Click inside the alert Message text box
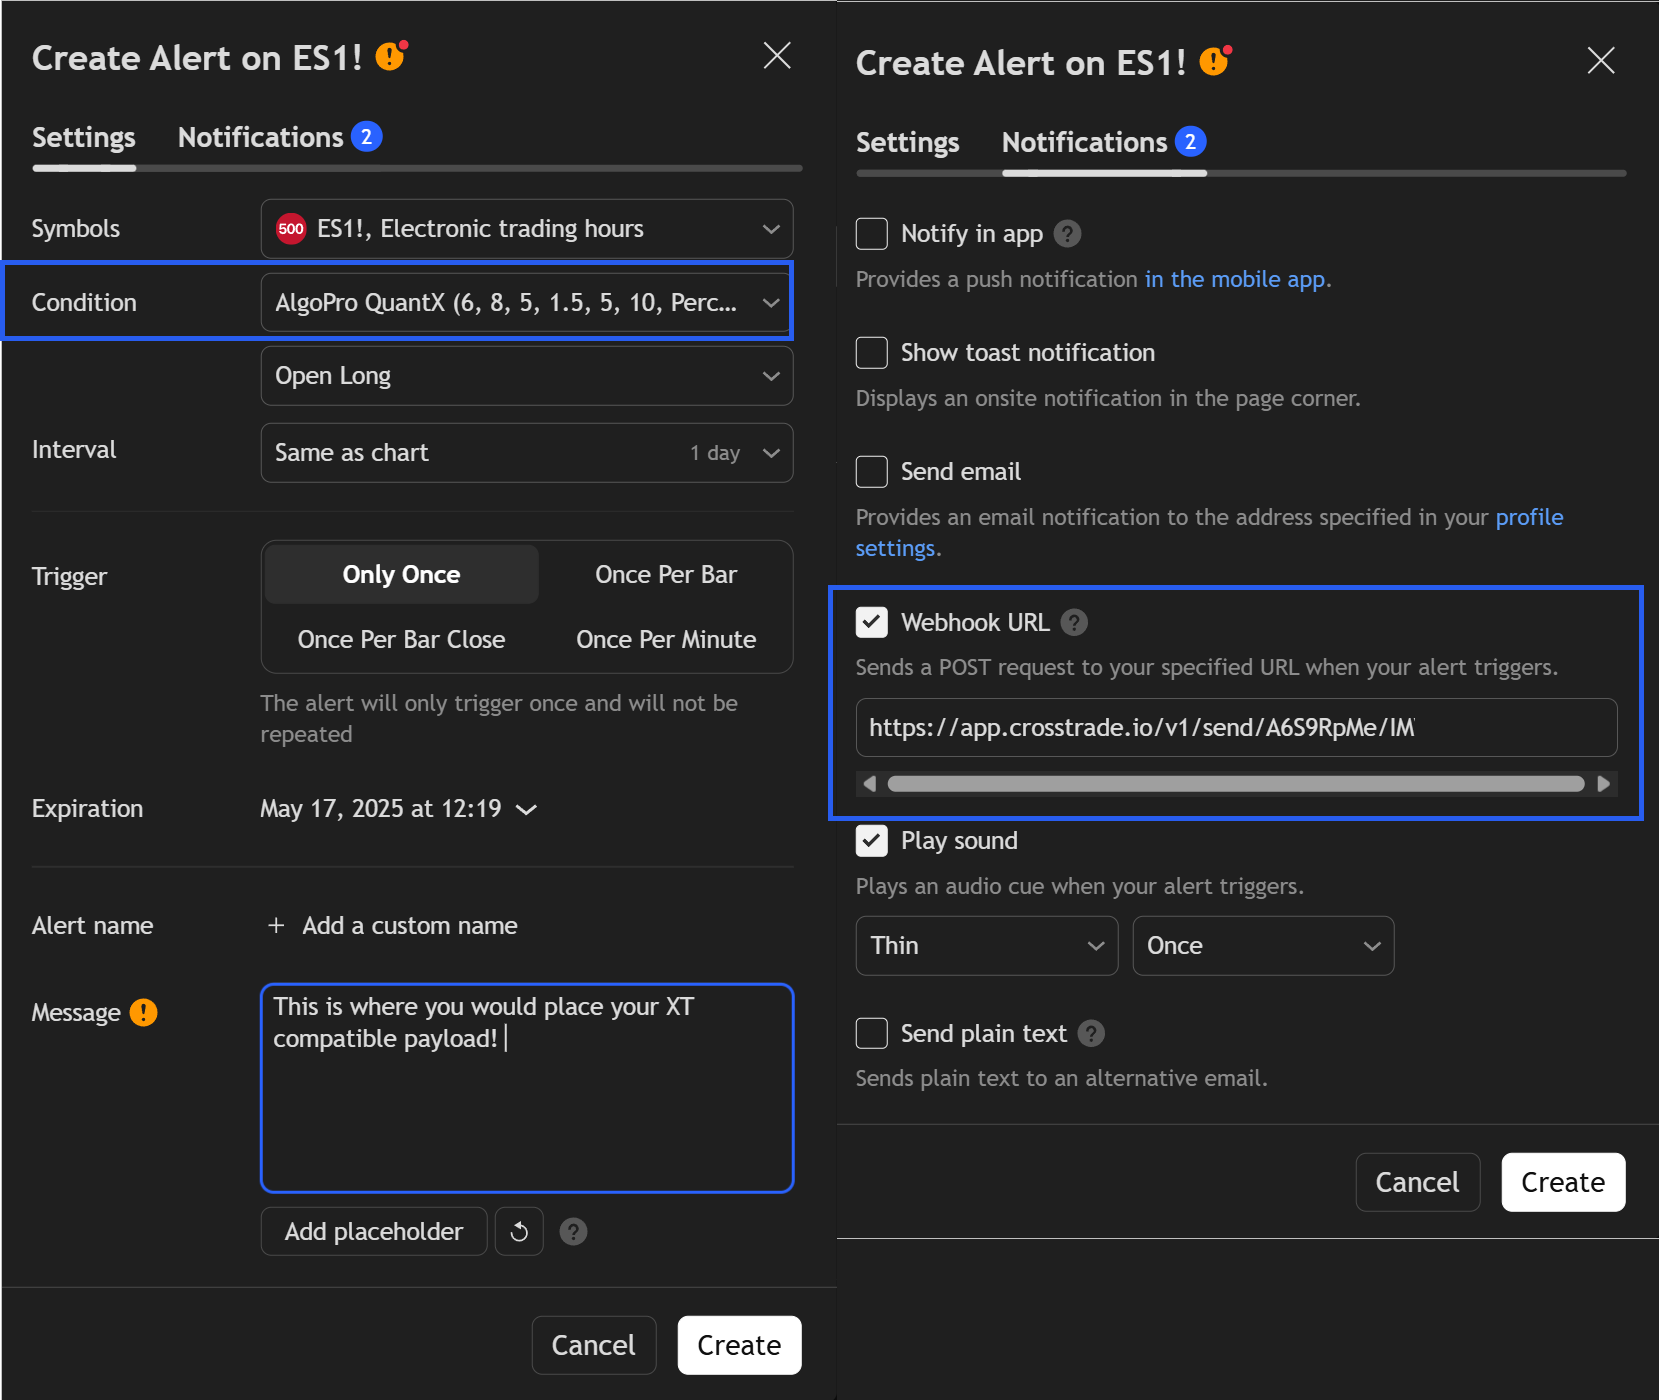Viewport: 1659px width, 1400px height. click(527, 1088)
